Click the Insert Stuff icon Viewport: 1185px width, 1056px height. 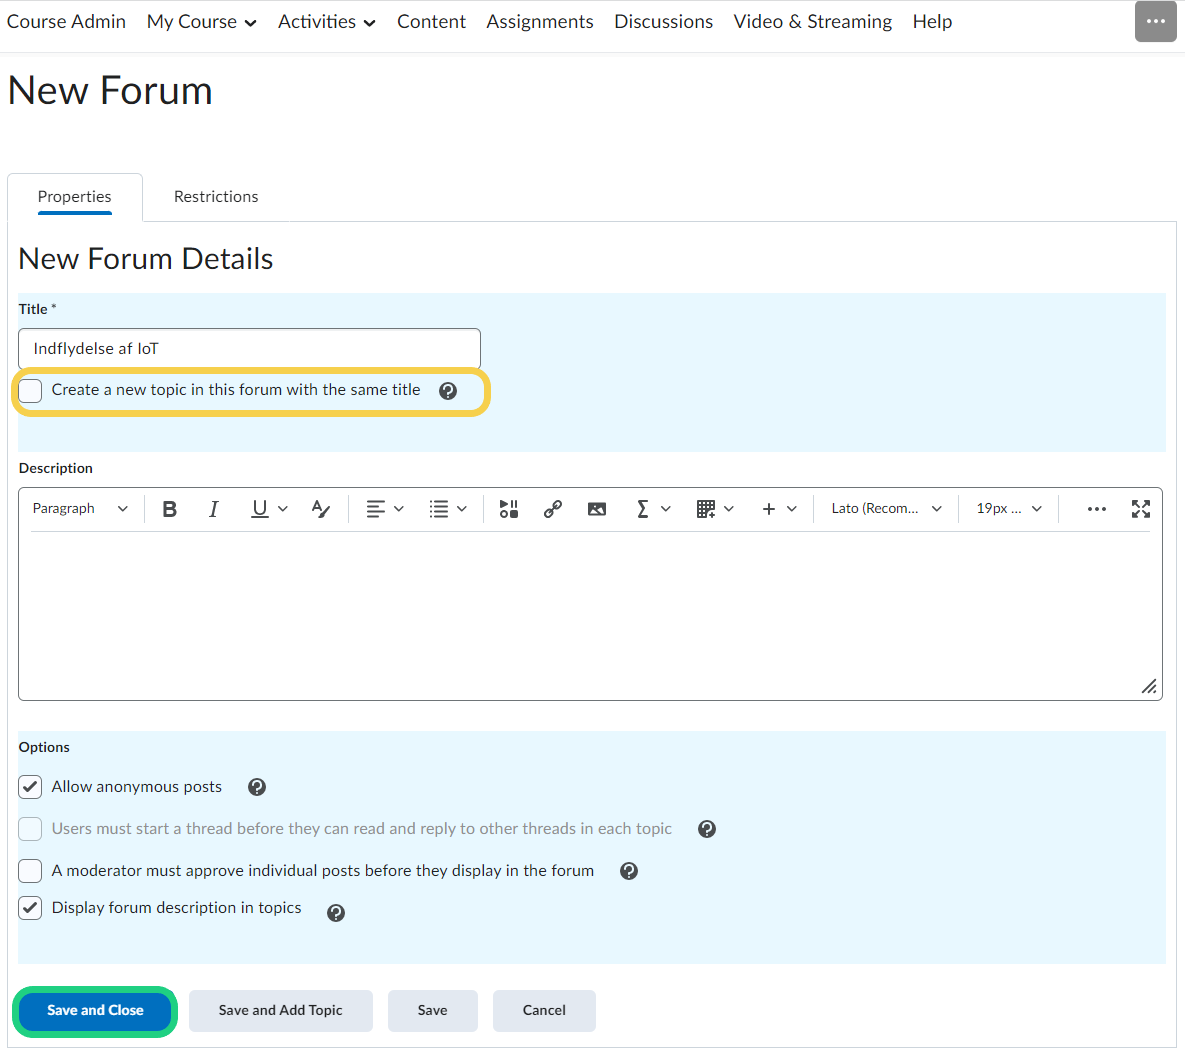point(509,509)
